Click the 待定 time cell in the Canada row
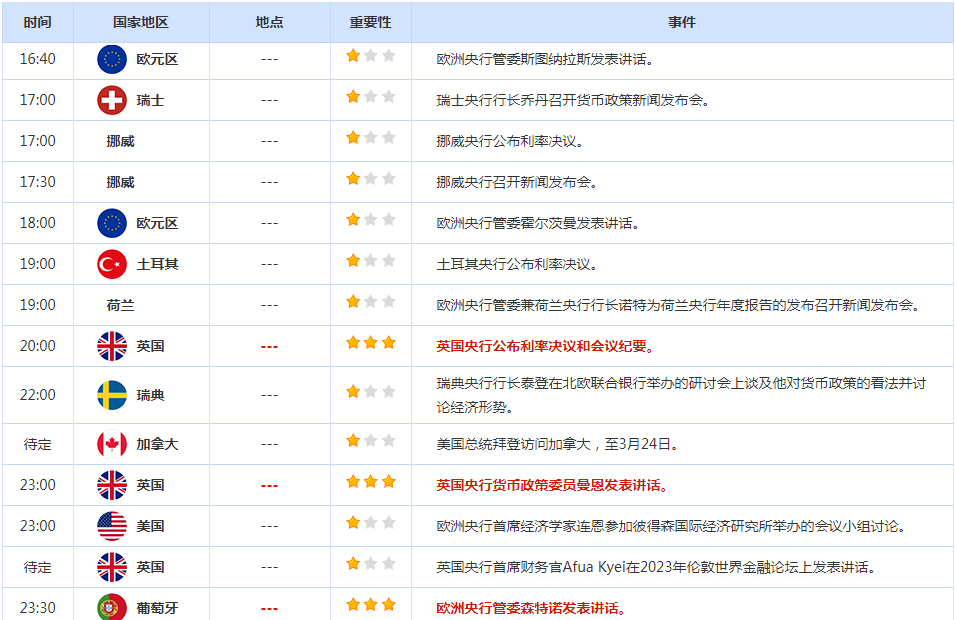Image resolution: width=955 pixels, height=620 pixels. click(39, 443)
